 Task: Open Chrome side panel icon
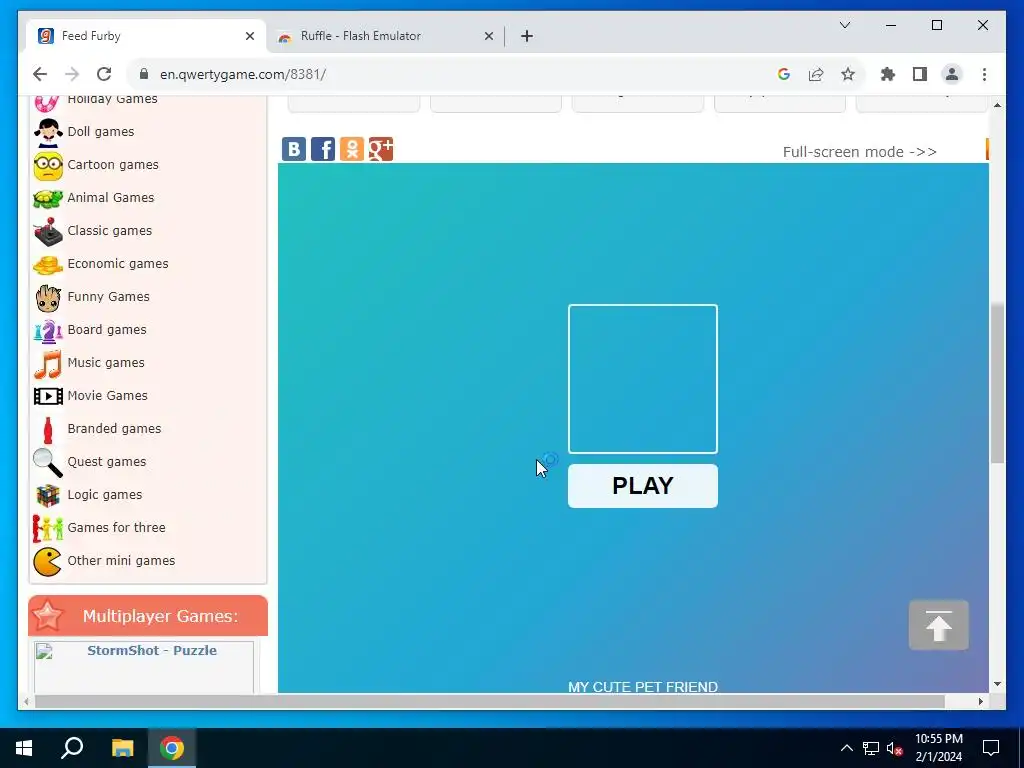(920, 74)
